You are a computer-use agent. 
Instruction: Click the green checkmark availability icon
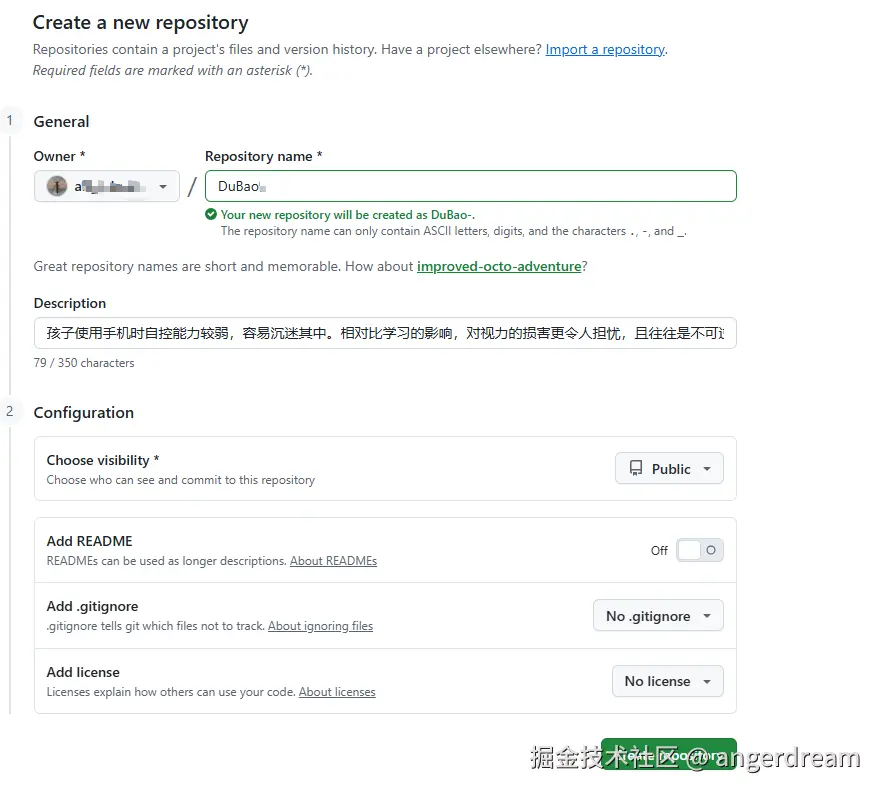pyautogui.click(x=211, y=214)
